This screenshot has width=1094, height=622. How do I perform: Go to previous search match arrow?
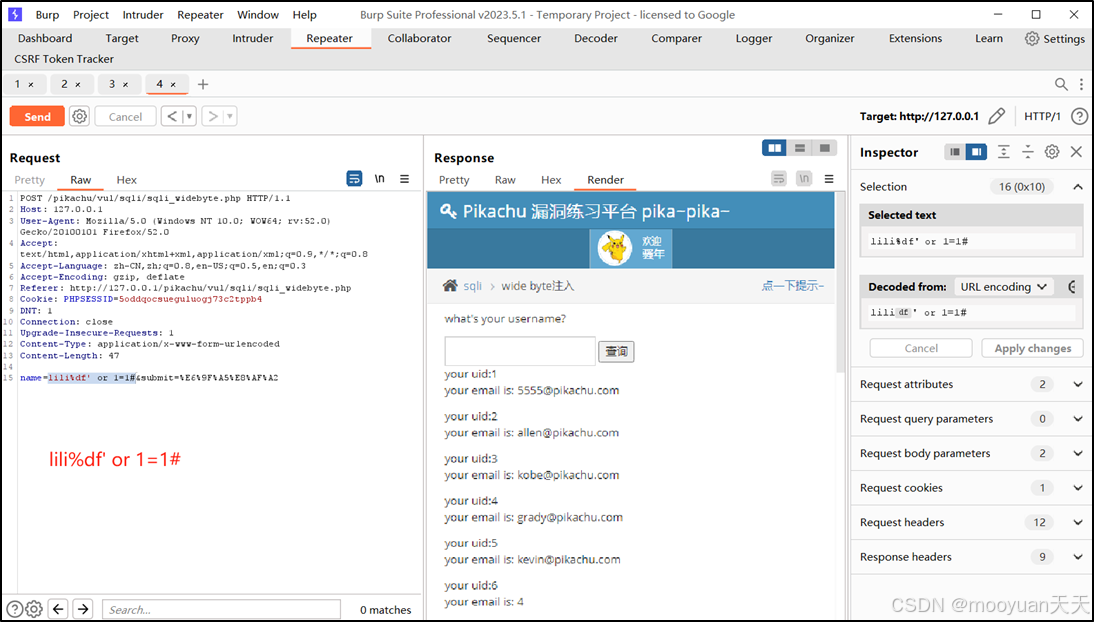pyautogui.click(x=59, y=609)
